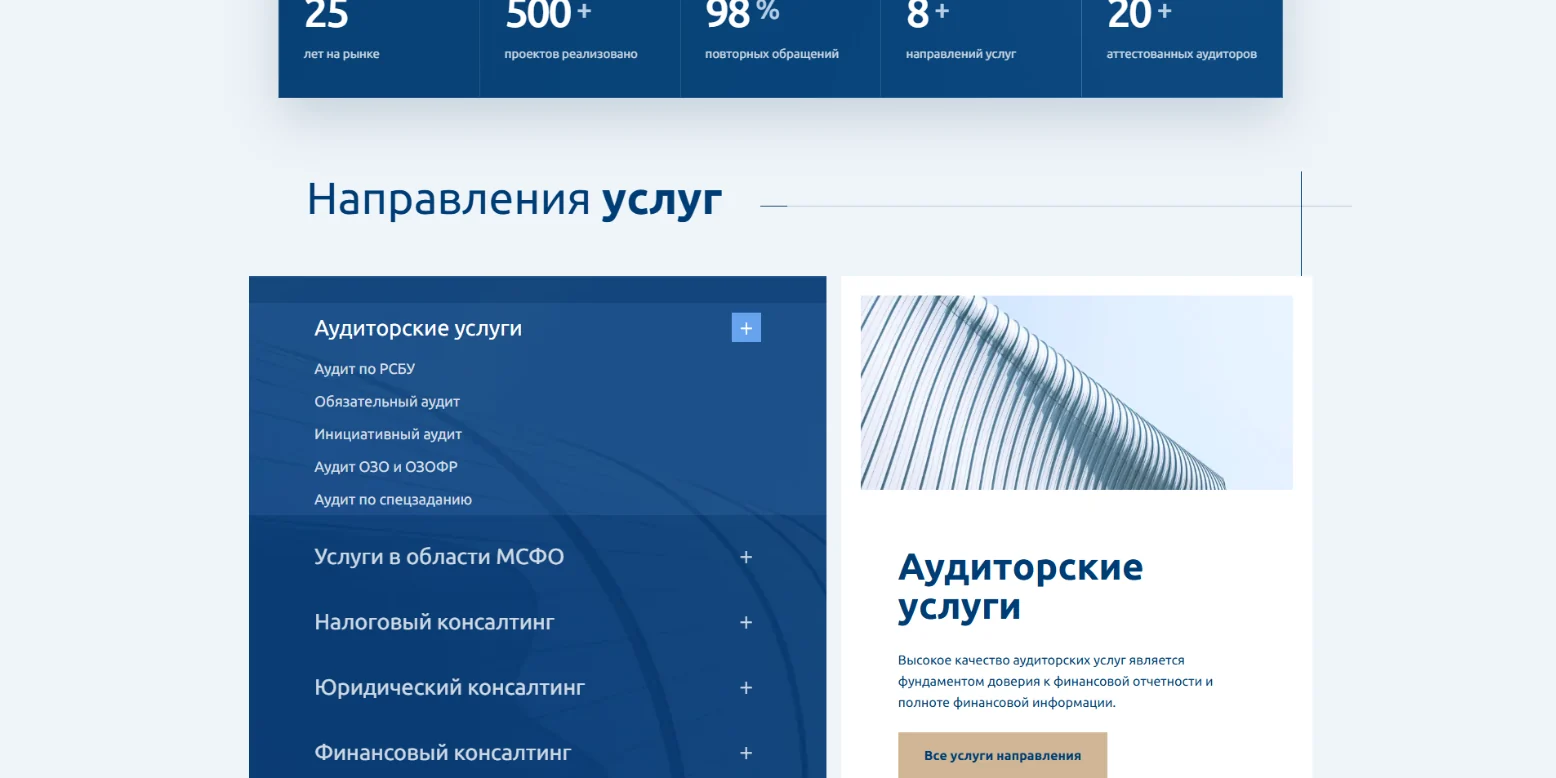The height and width of the screenshot is (778, 1556).
Task: Select the Финансовый консалтинг heading
Action: coord(443,753)
